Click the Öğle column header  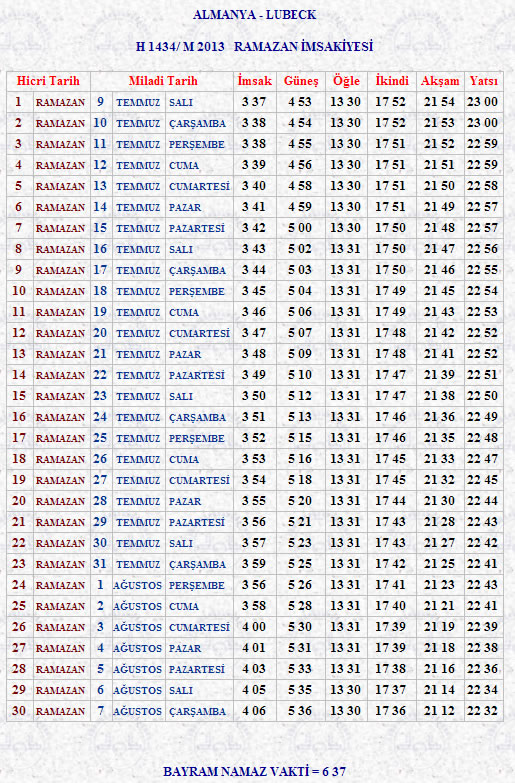[x=346, y=81]
